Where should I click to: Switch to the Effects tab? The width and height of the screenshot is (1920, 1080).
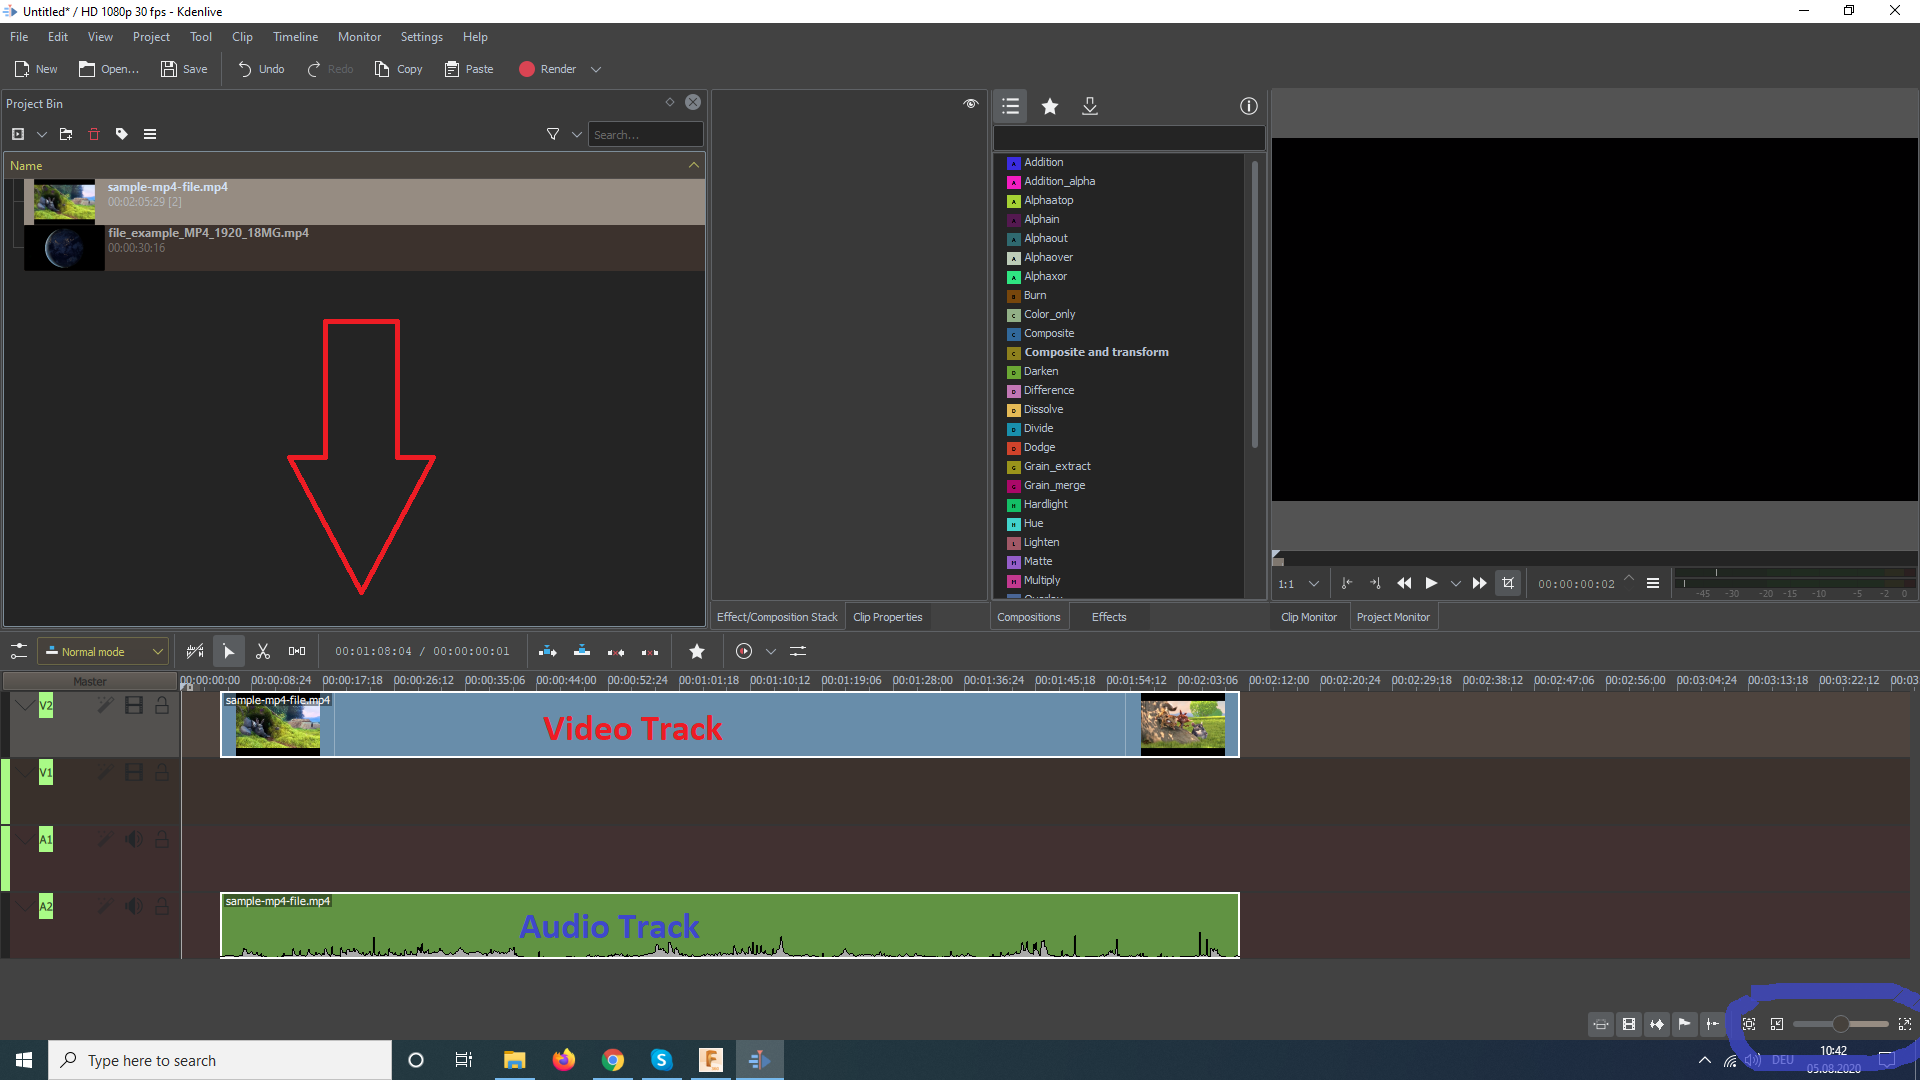1108,617
